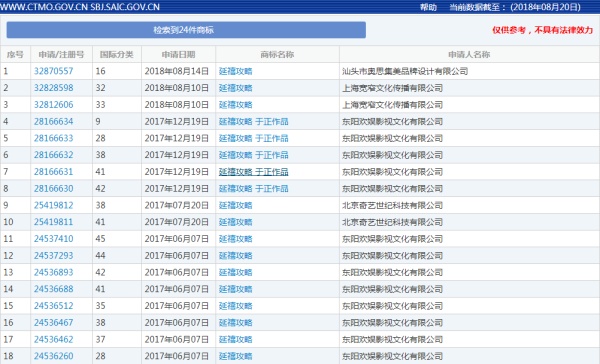Select applicant 汕头市奥思集美品牌设计有限公司

(405, 71)
